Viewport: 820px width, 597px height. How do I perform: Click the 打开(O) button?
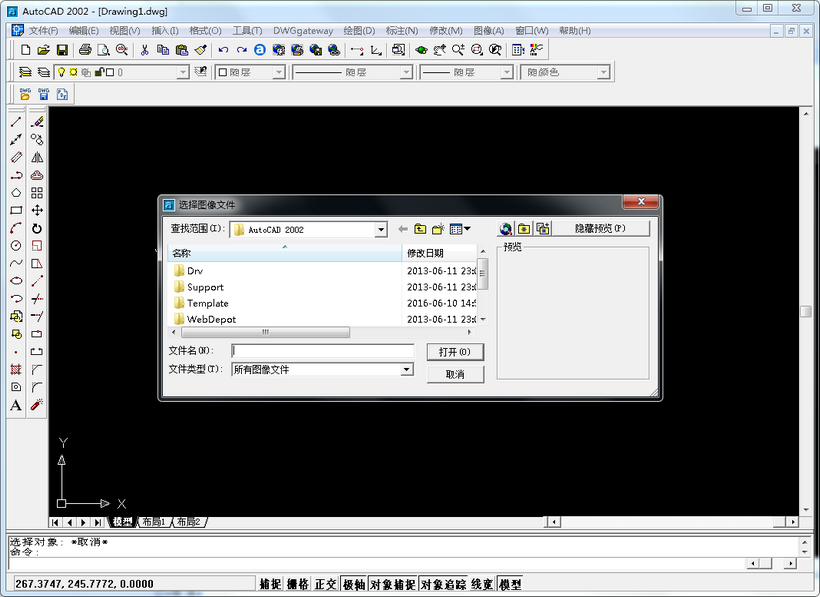[x=455, y=352]
